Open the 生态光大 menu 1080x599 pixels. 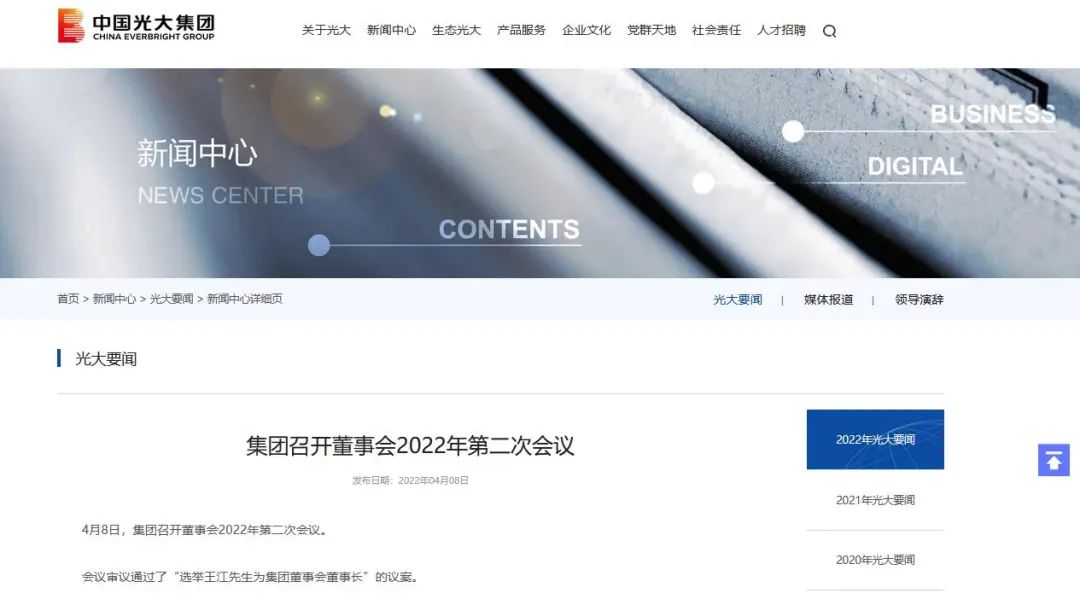click(456, 30)
